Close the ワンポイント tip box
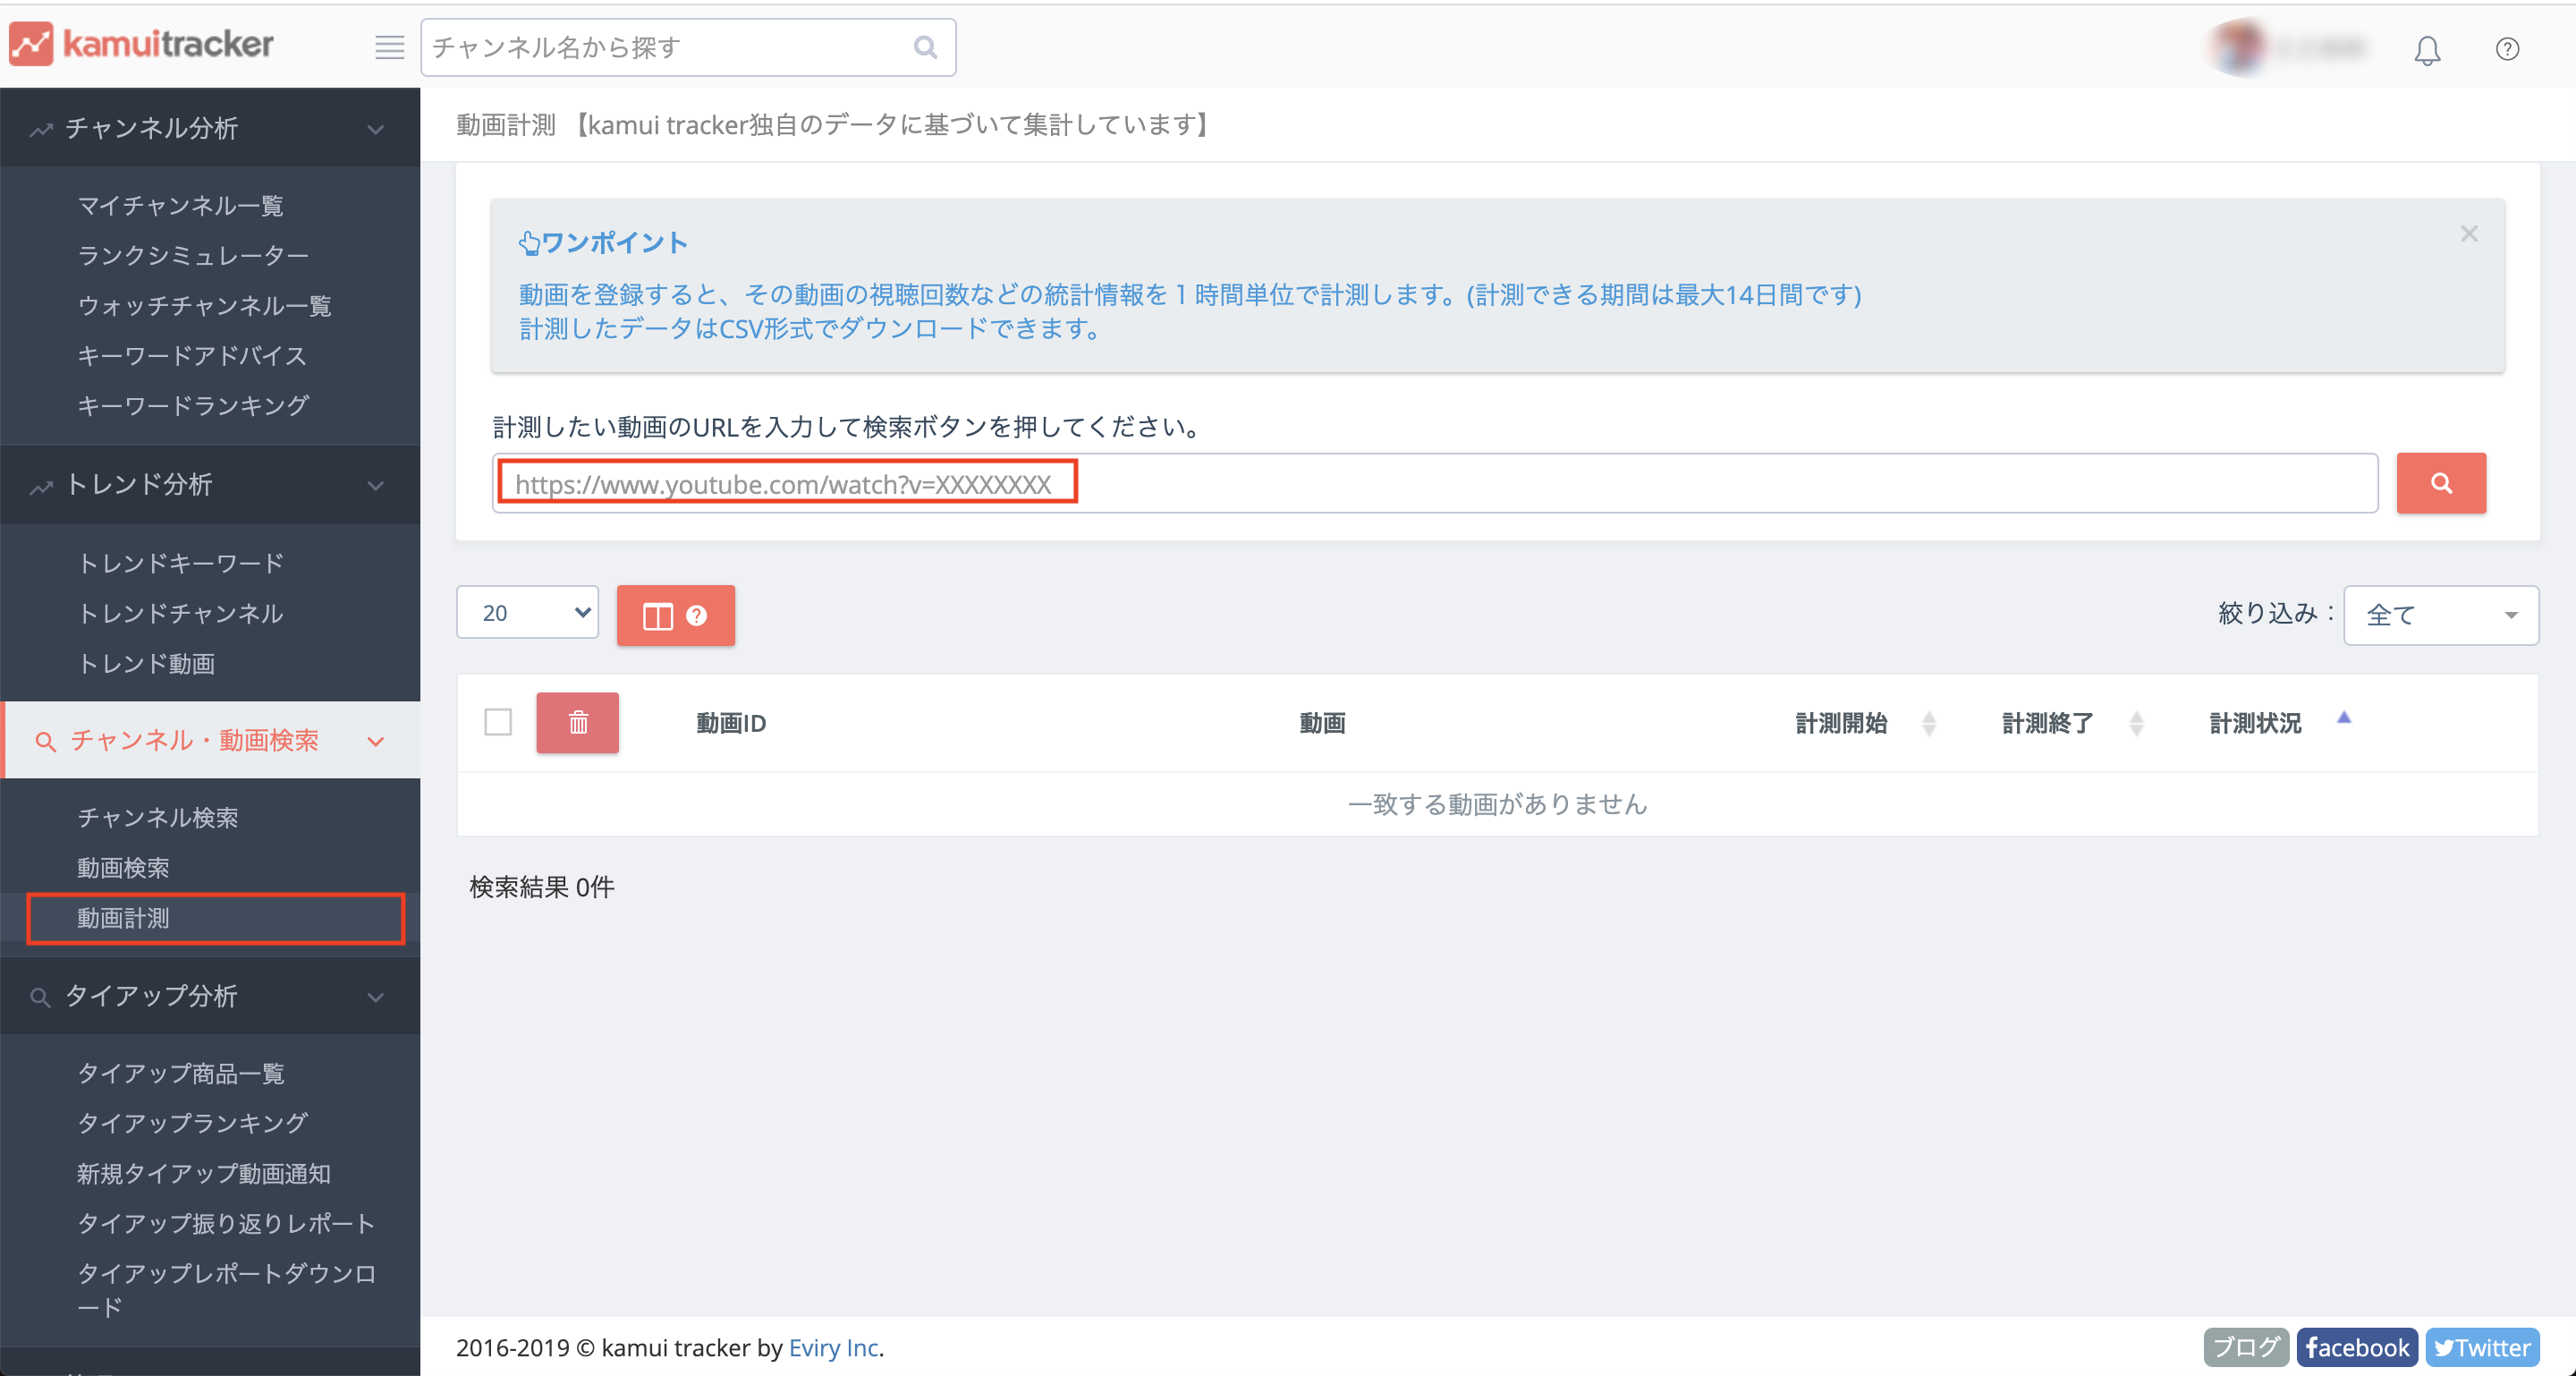 coord(2468,233)
